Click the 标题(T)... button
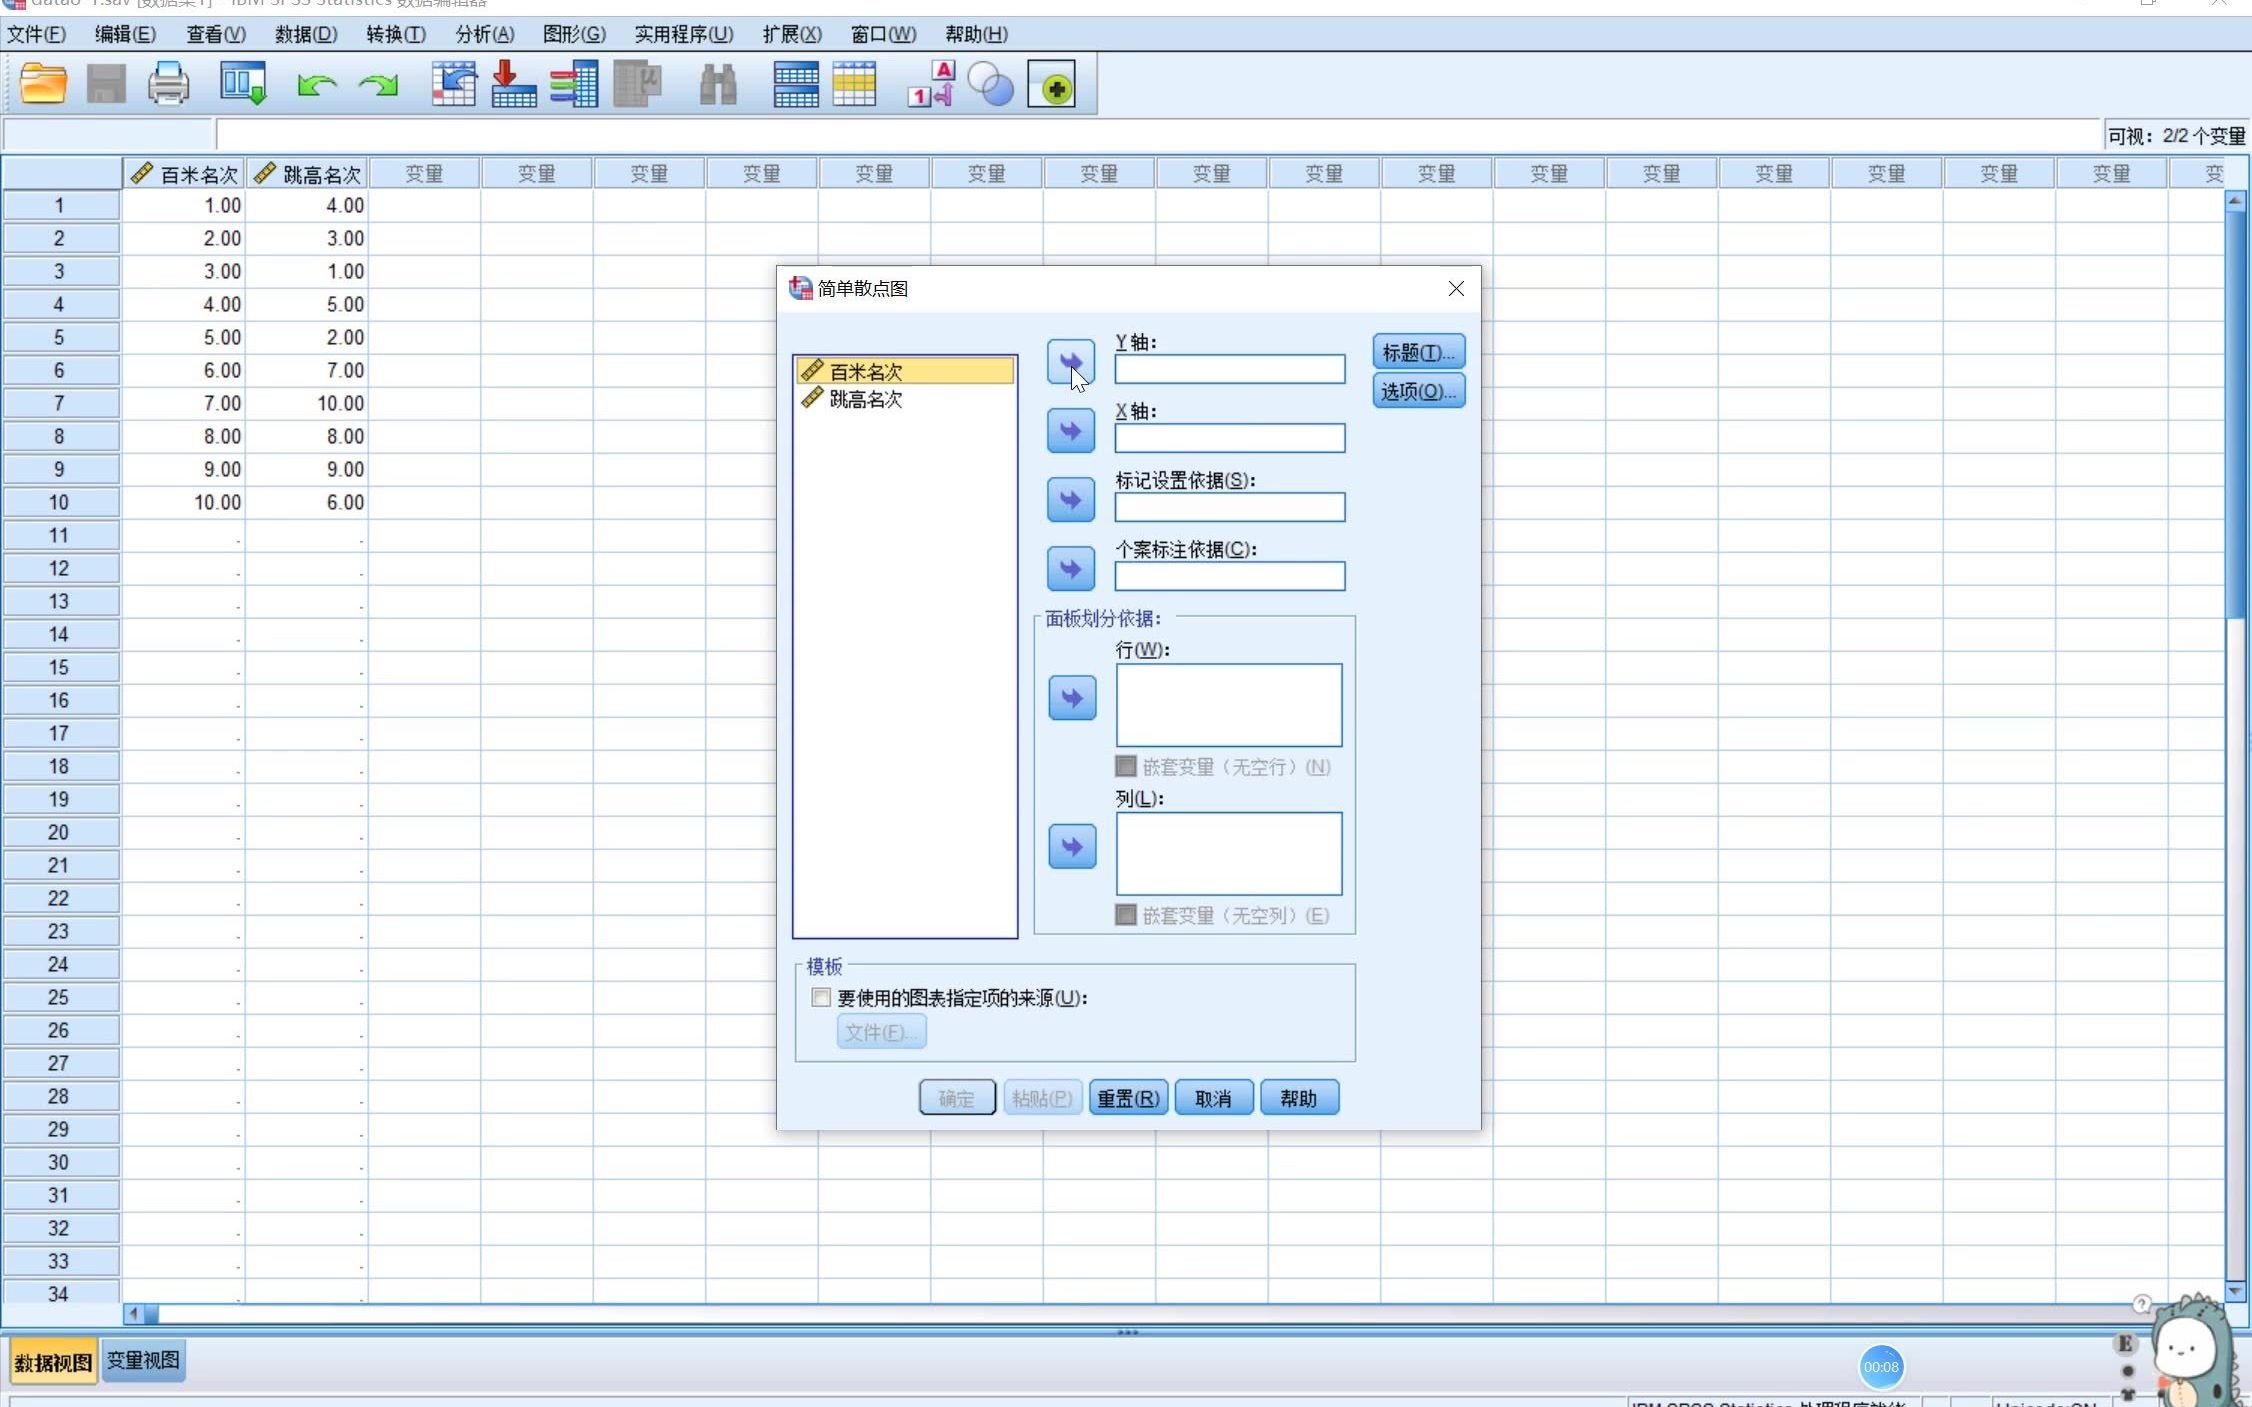 point(1418,352)
